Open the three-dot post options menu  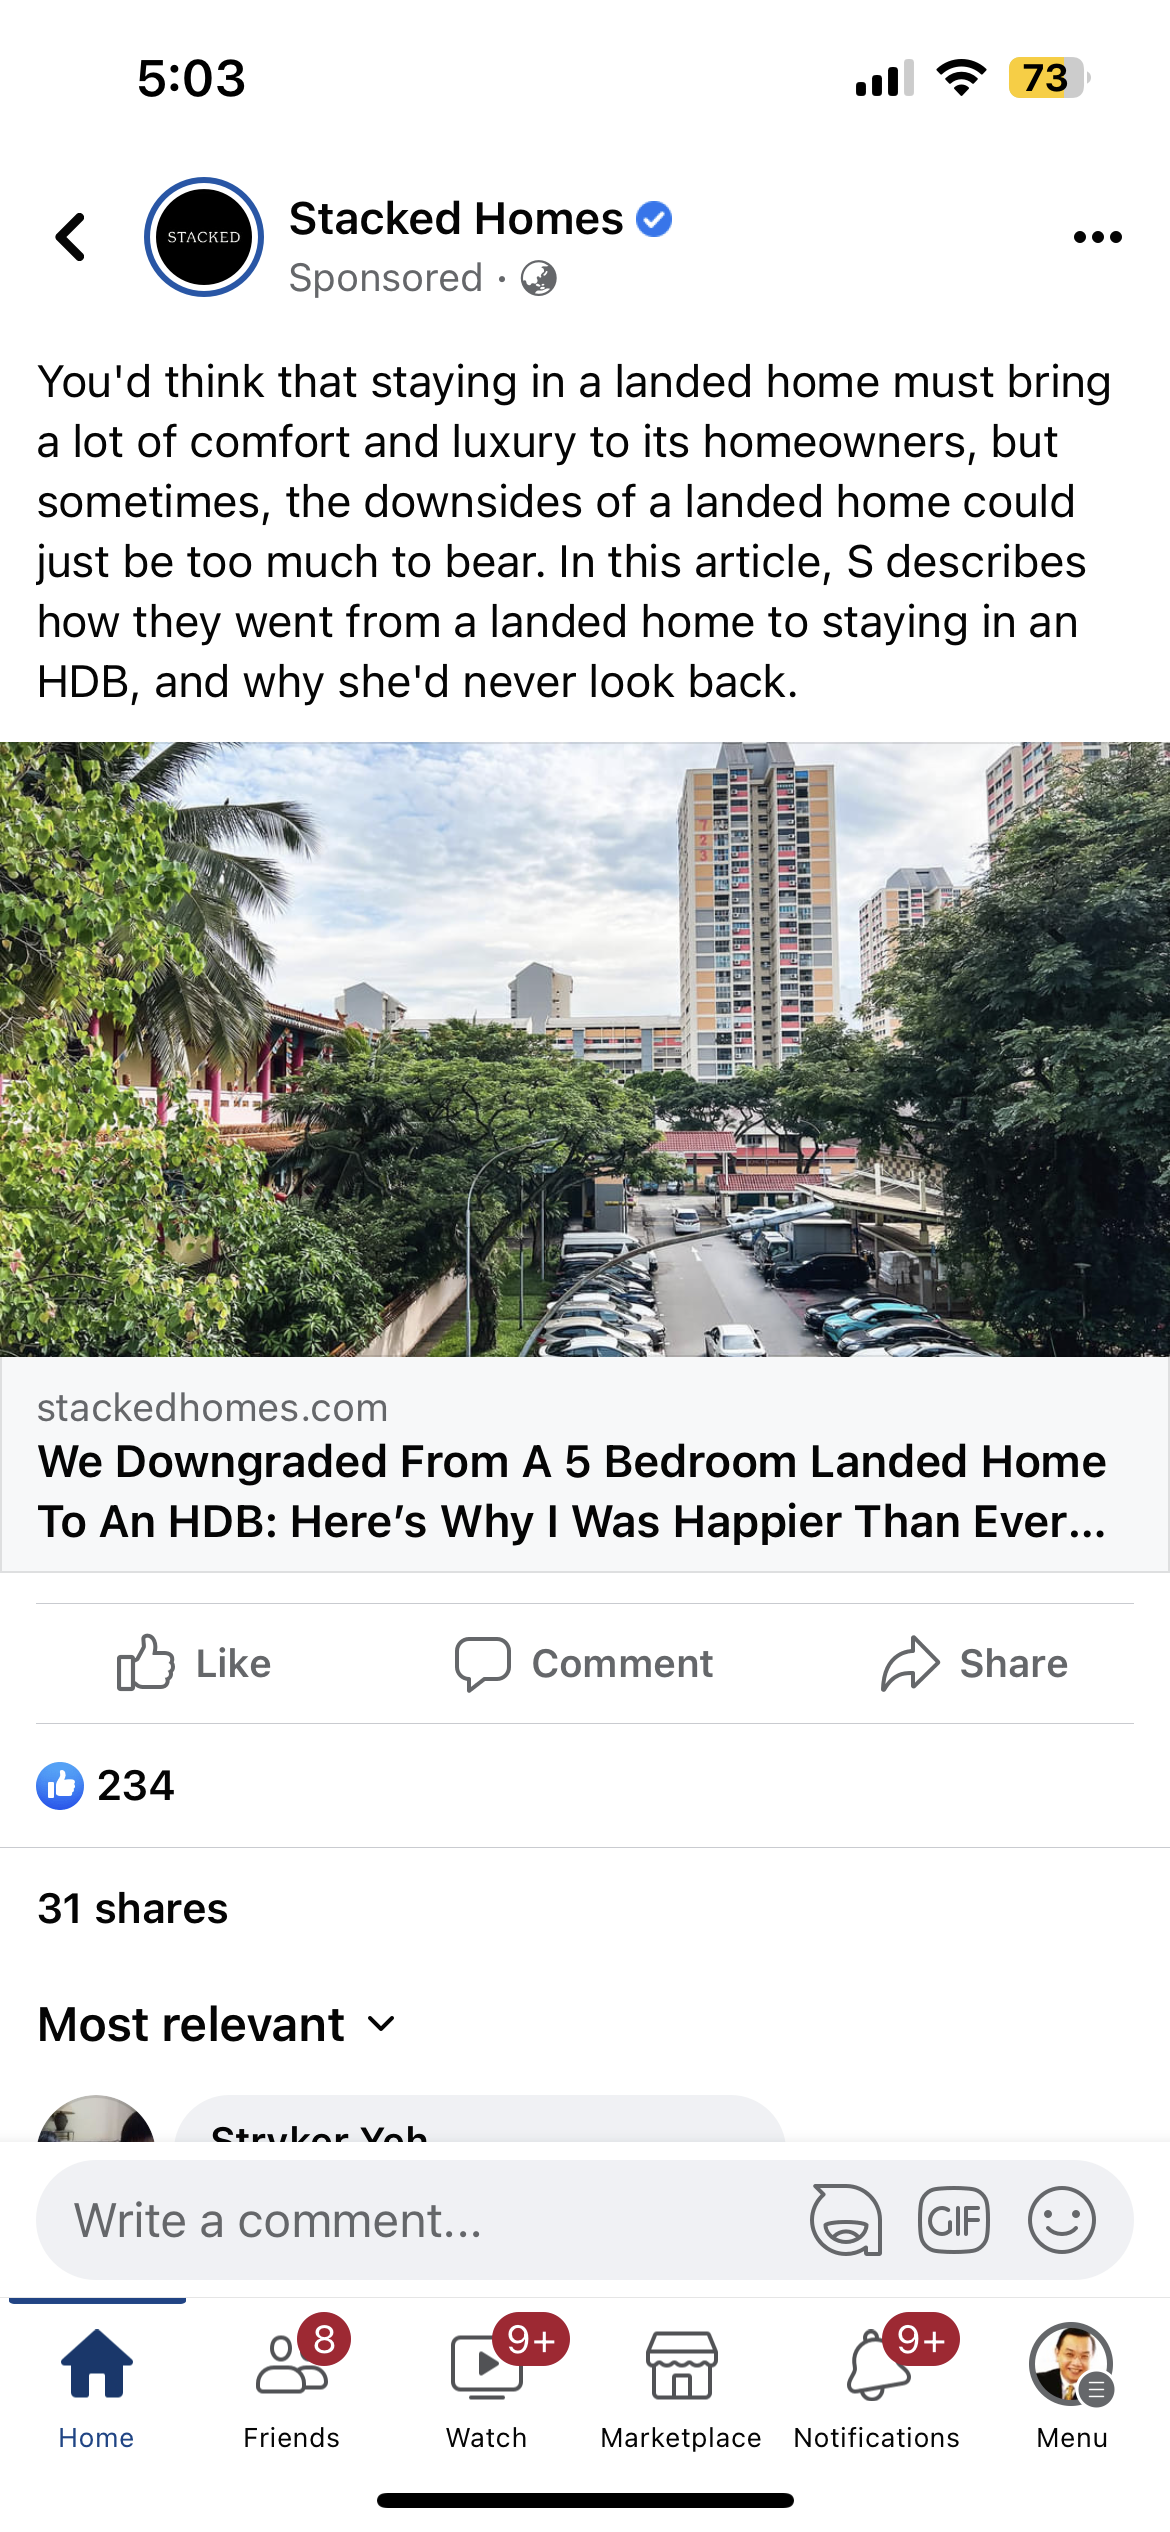click(x=1097, y=237)
